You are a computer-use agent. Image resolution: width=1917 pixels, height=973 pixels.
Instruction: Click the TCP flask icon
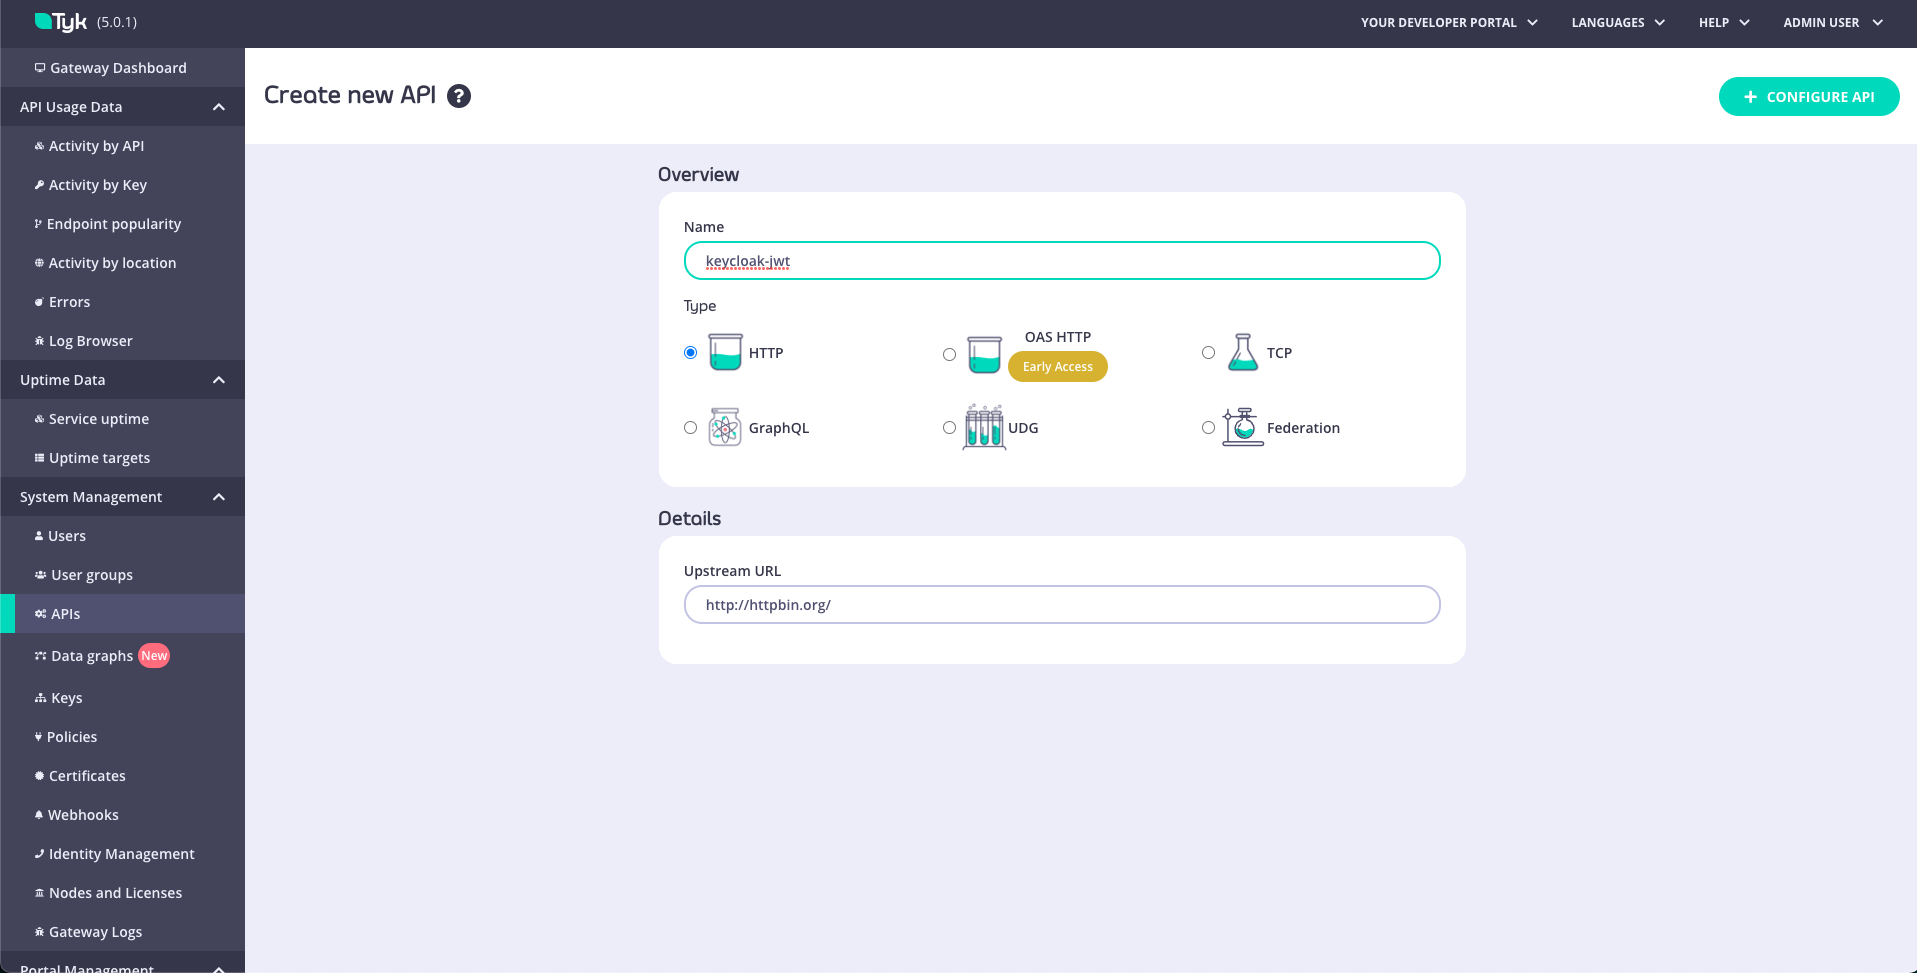[x=1242, y=352]
